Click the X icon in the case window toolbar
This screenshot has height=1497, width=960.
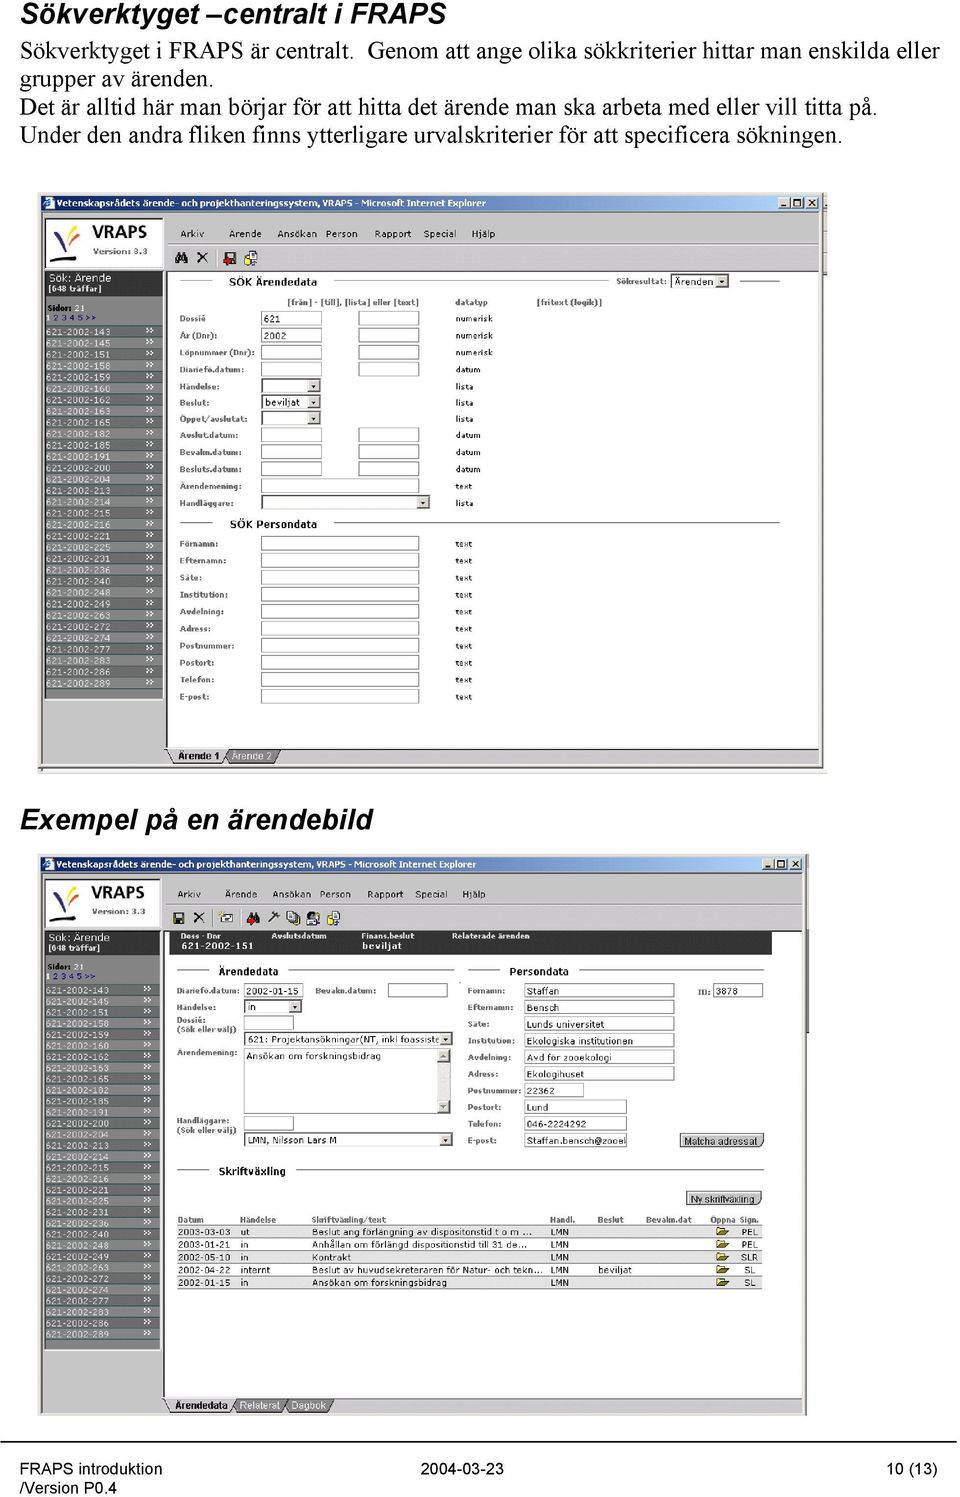tap(199, 918)
